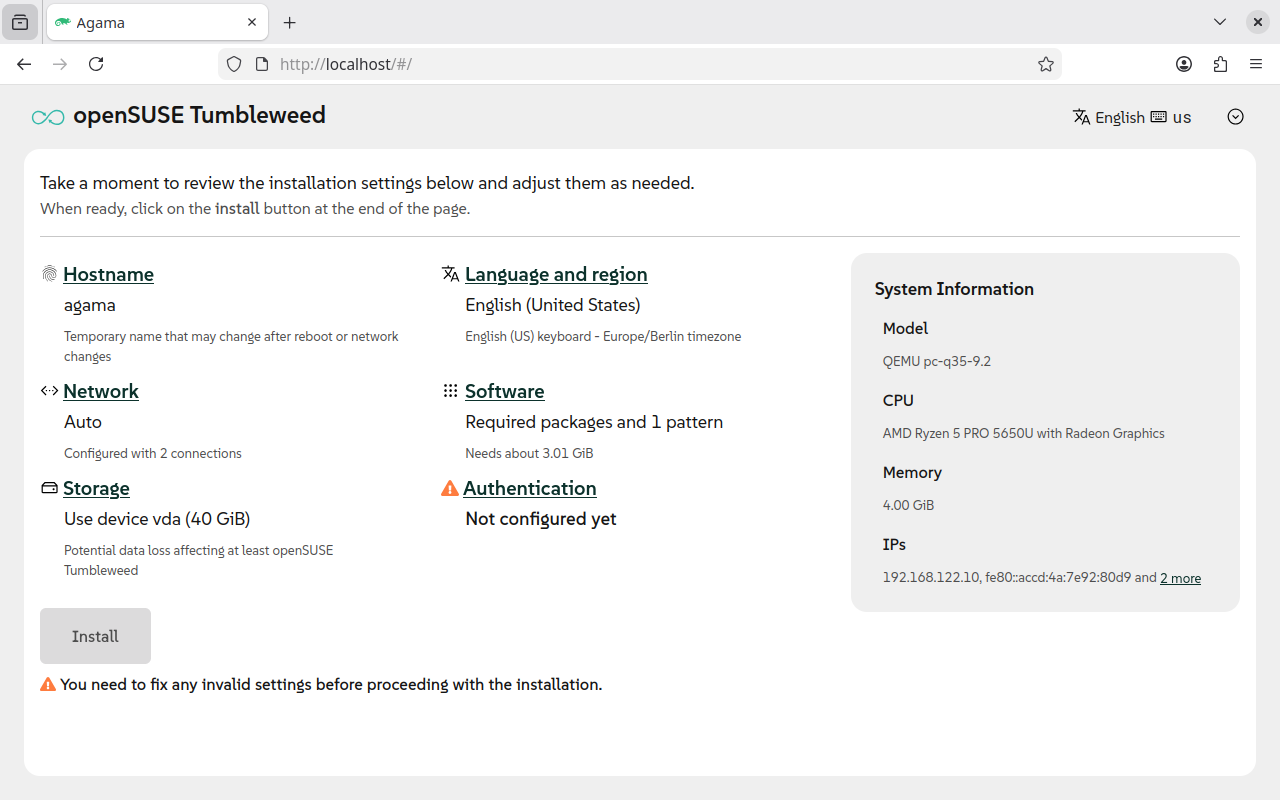Bookmark this page with the star icon
This screenshot has width=1280, height=800.
tap(1046, 64)
